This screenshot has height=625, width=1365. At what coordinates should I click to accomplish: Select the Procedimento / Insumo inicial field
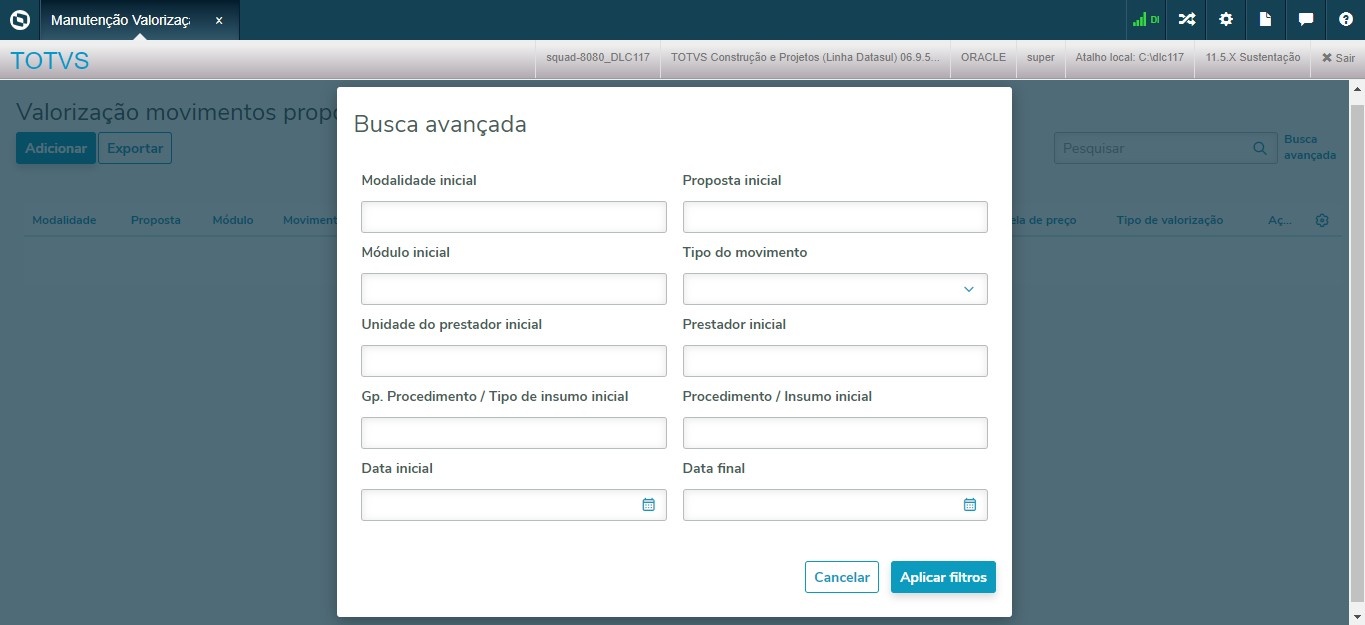tap(835, 433)
